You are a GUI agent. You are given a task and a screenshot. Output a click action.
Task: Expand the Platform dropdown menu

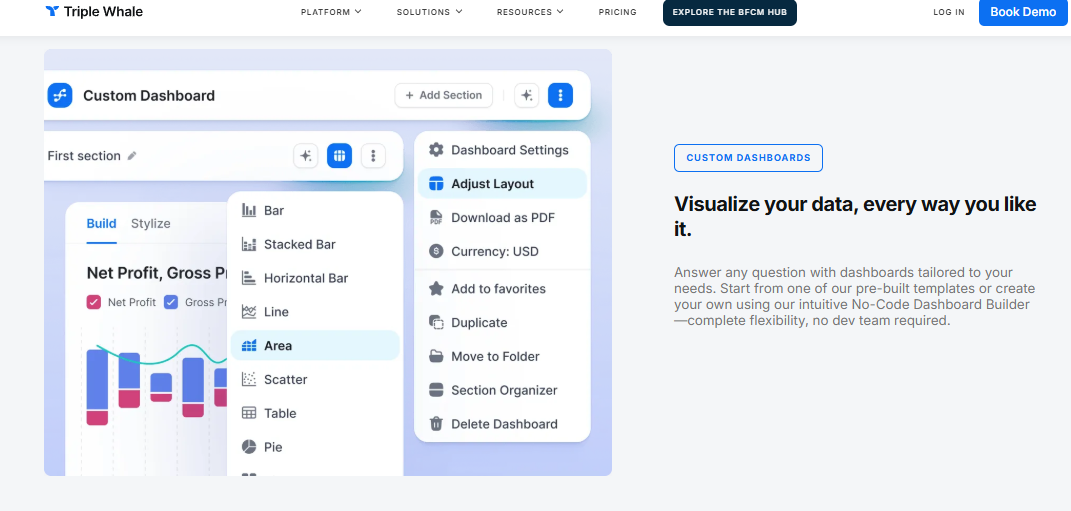click(x=331, y=12)
